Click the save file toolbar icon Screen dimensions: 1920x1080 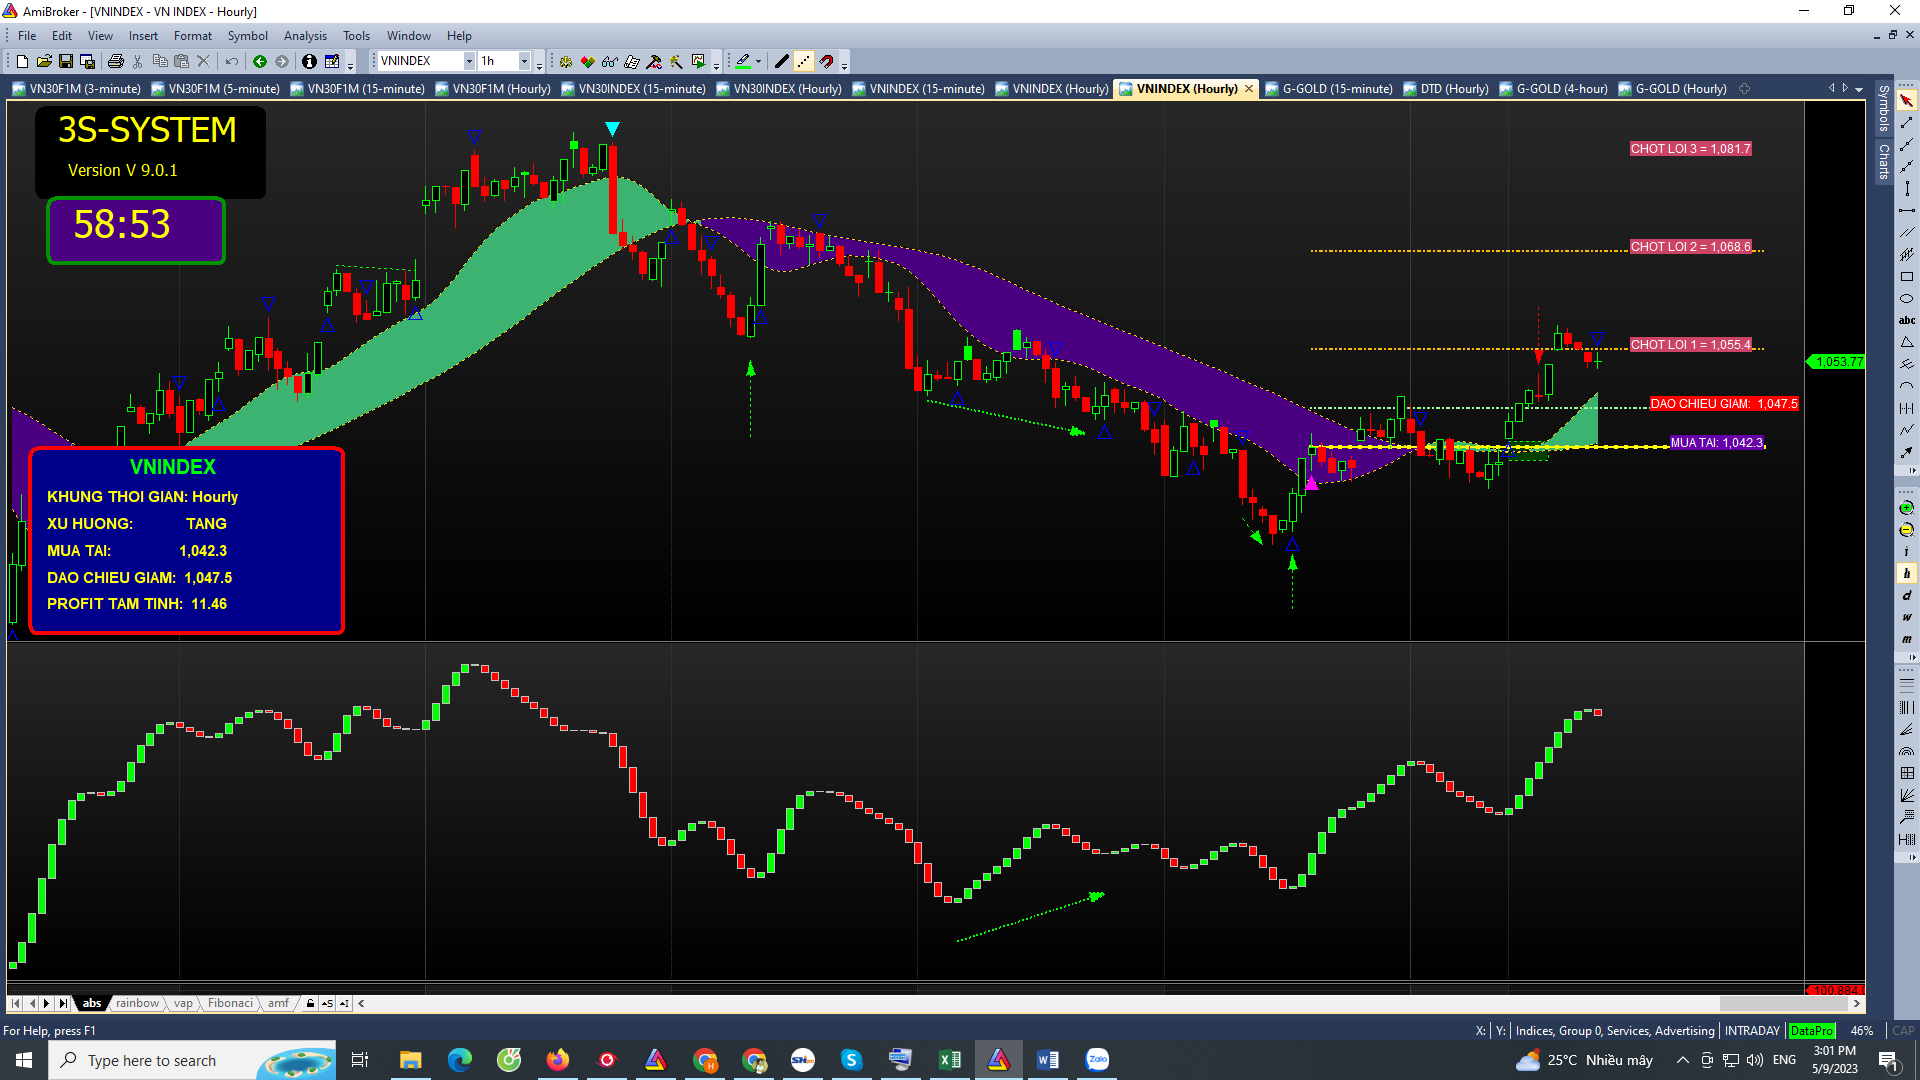tap(66, 62)
